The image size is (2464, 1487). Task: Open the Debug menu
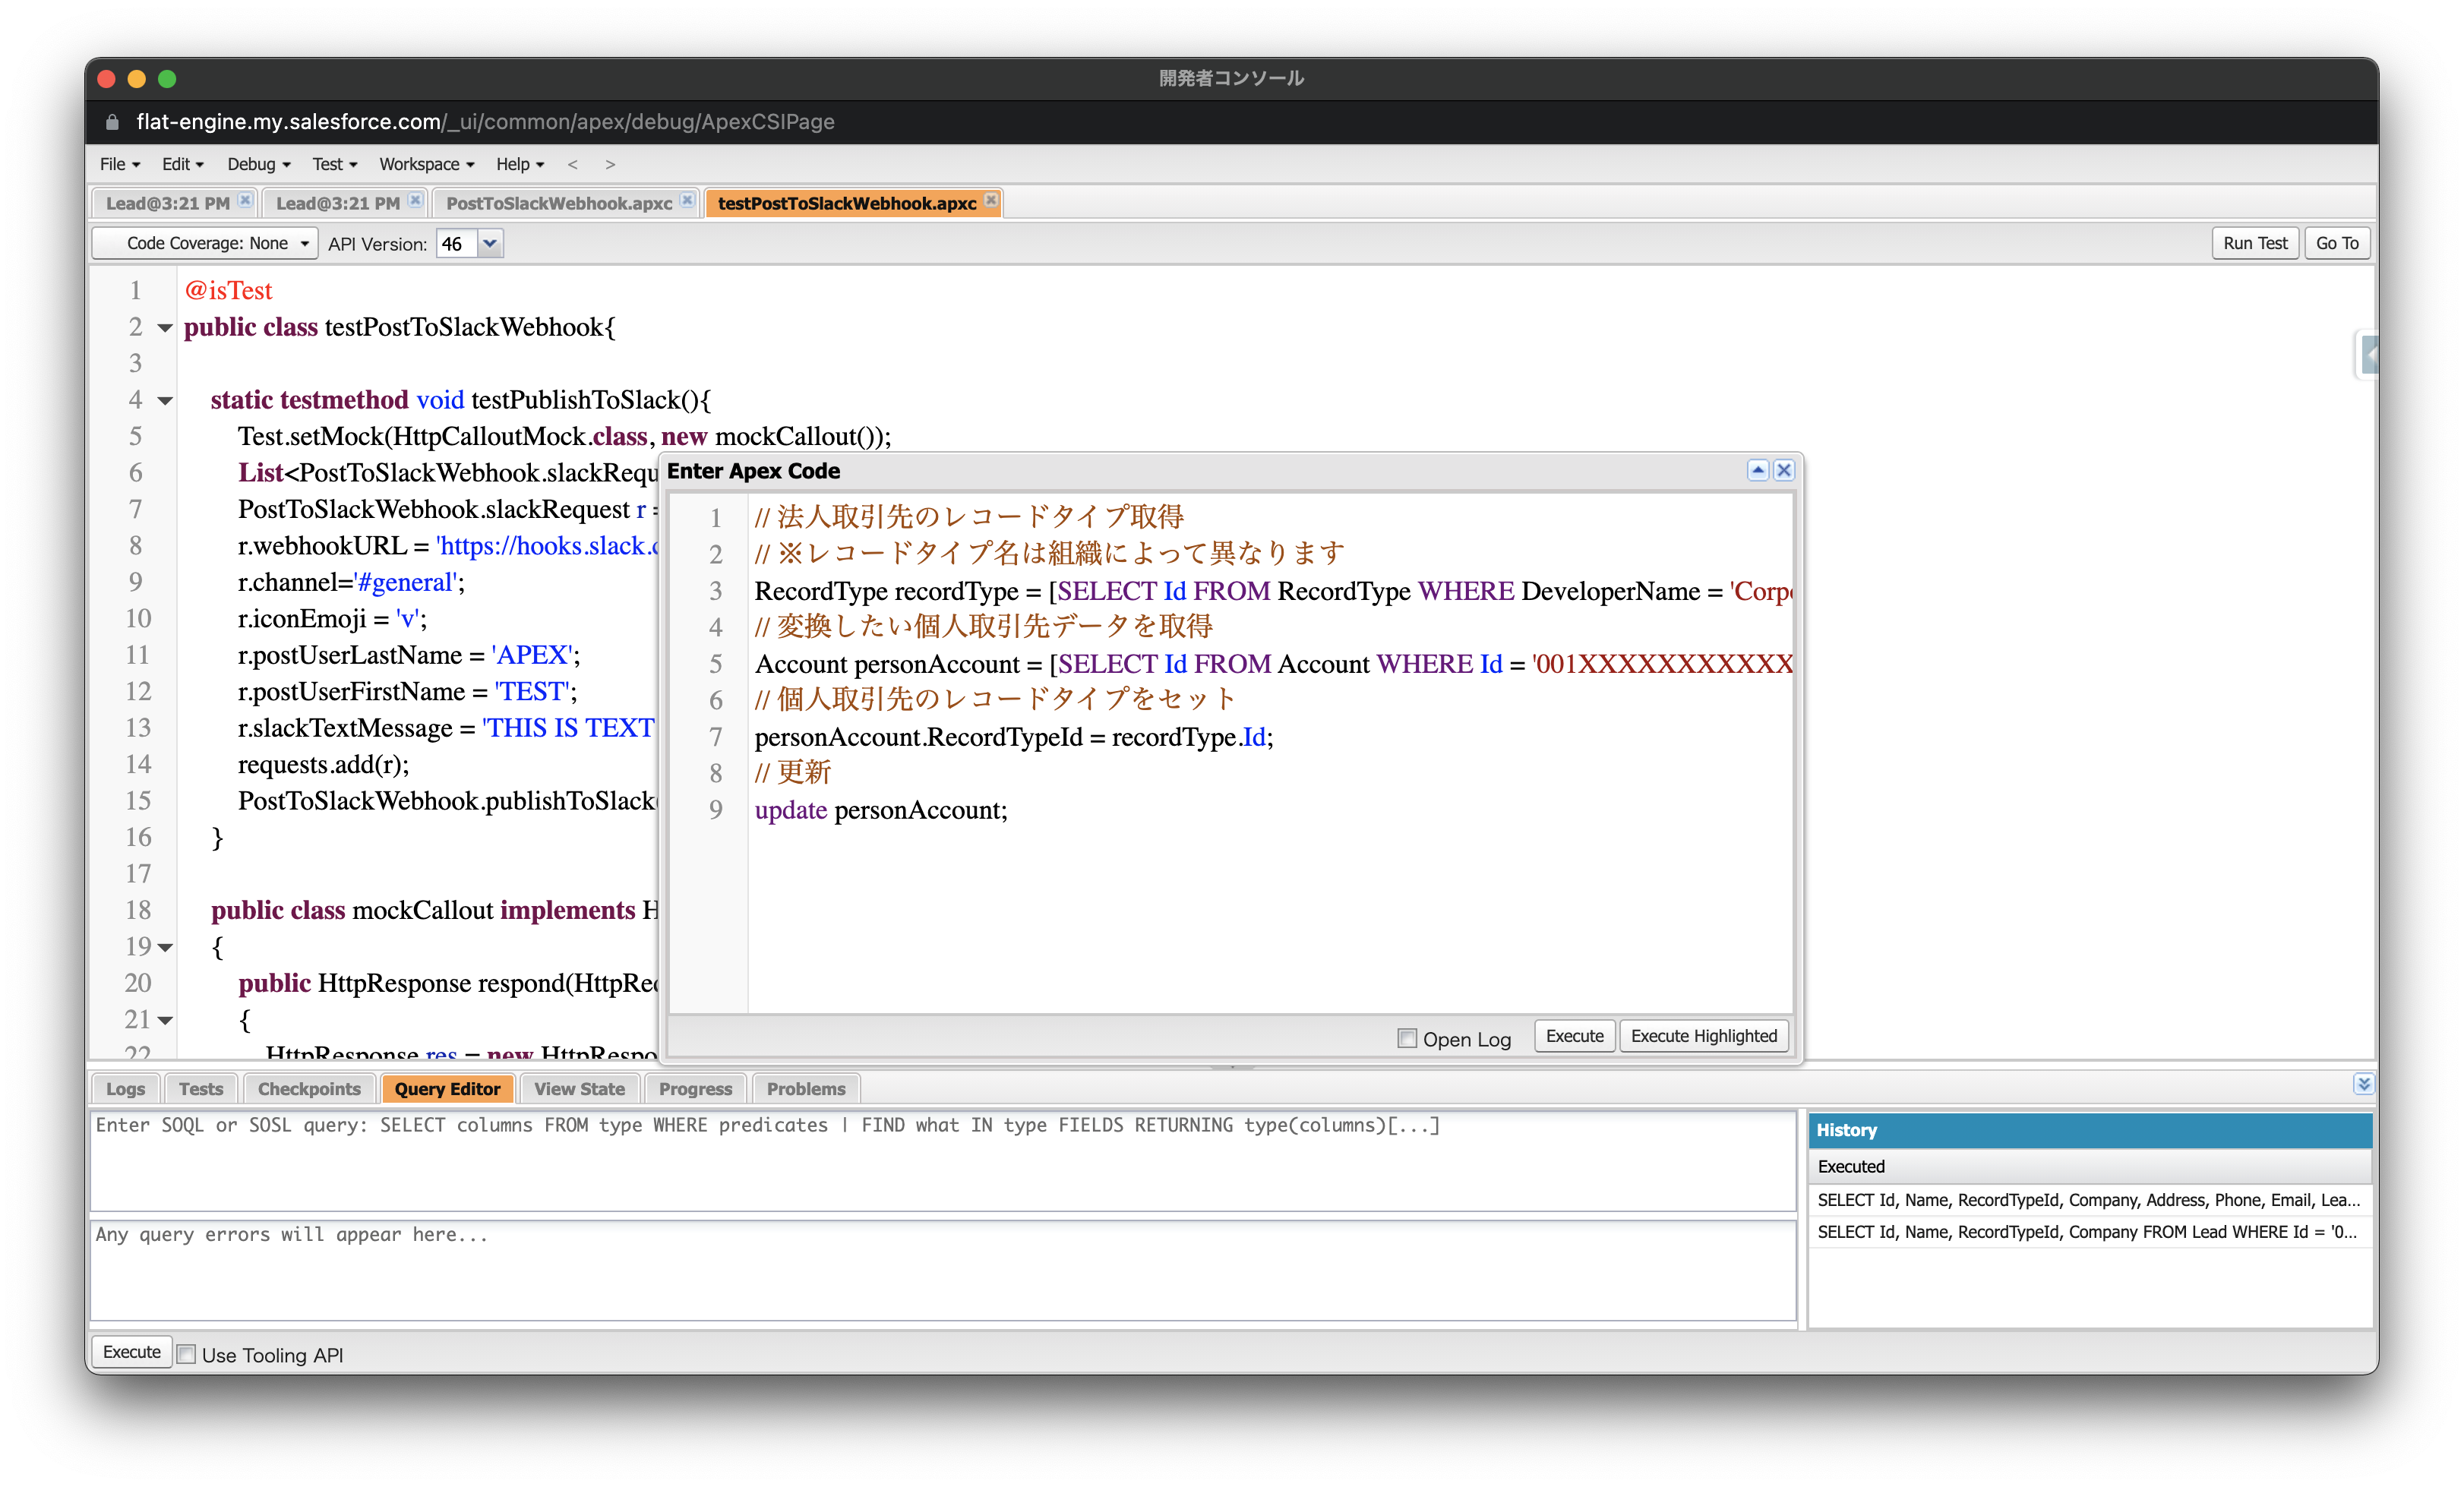pyautogui.click(x=259, y=164)
